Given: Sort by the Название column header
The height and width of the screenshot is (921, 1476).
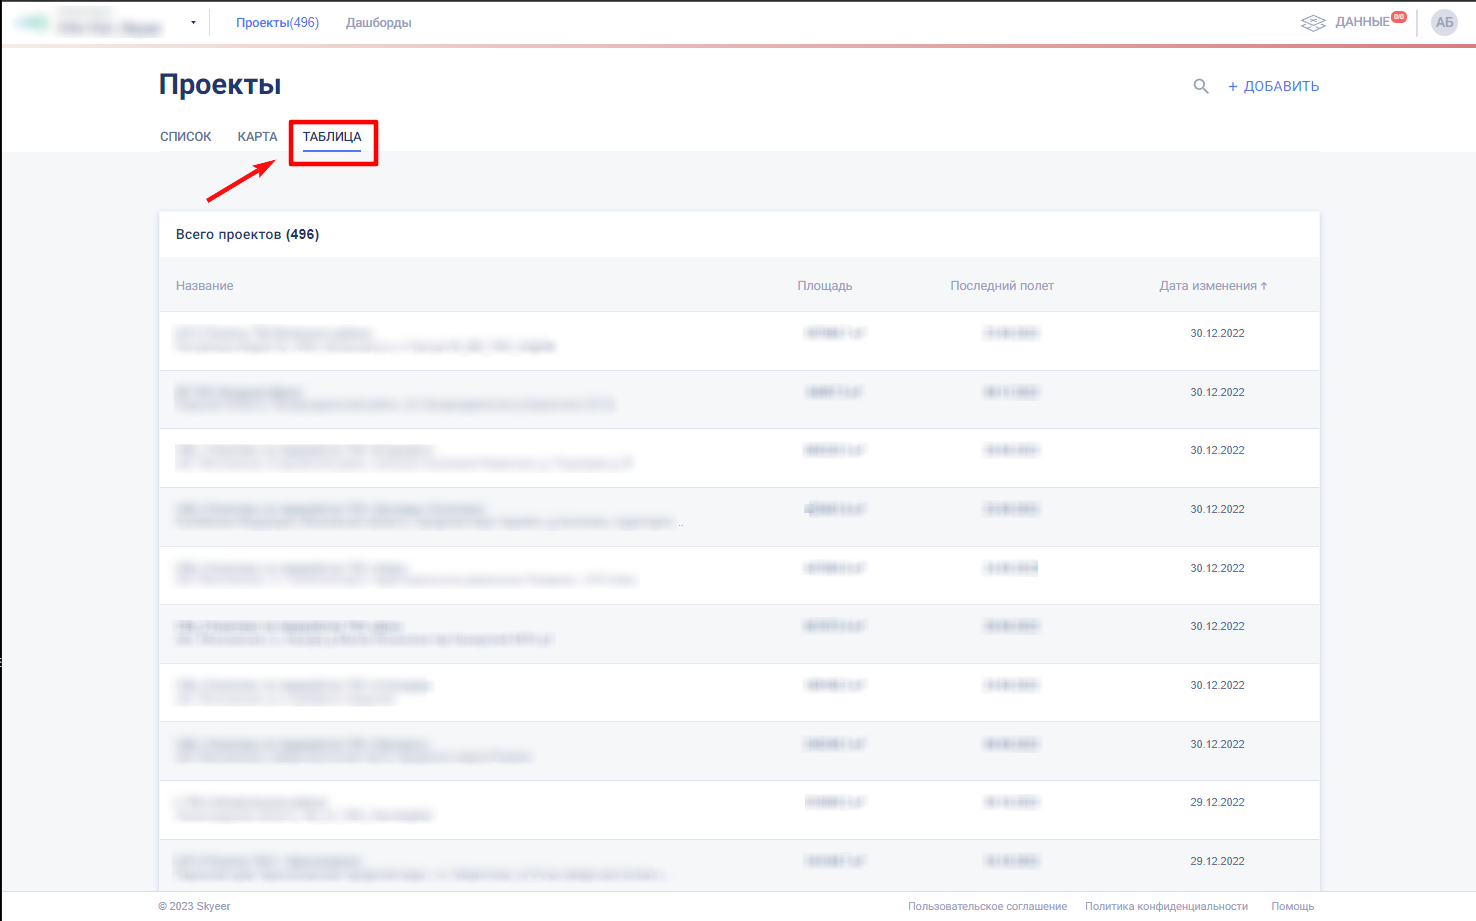Looking at the screenshot, I should coord(205,286).
